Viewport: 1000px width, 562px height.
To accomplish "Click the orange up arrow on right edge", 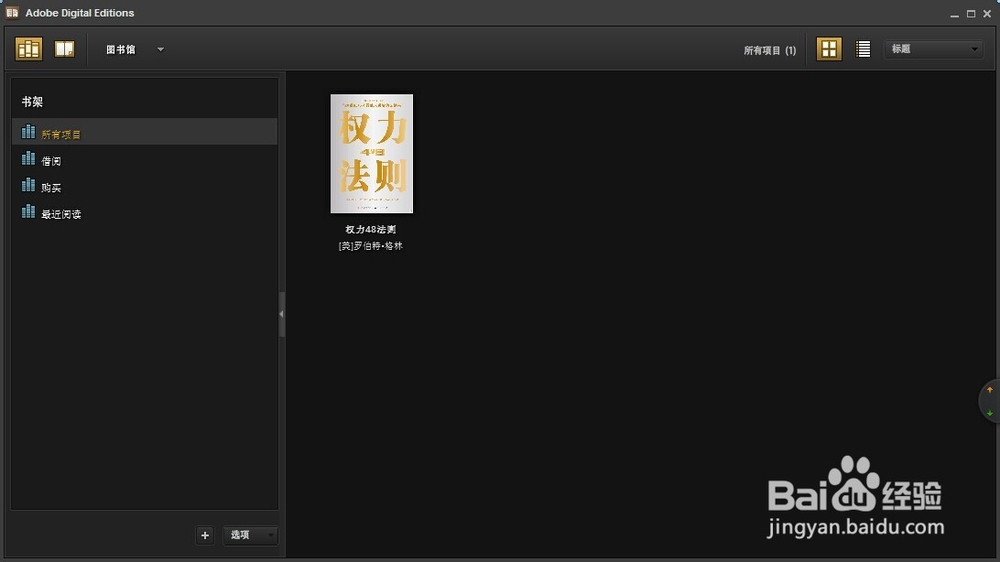I will pyautogui.click(x=990, y=389).
